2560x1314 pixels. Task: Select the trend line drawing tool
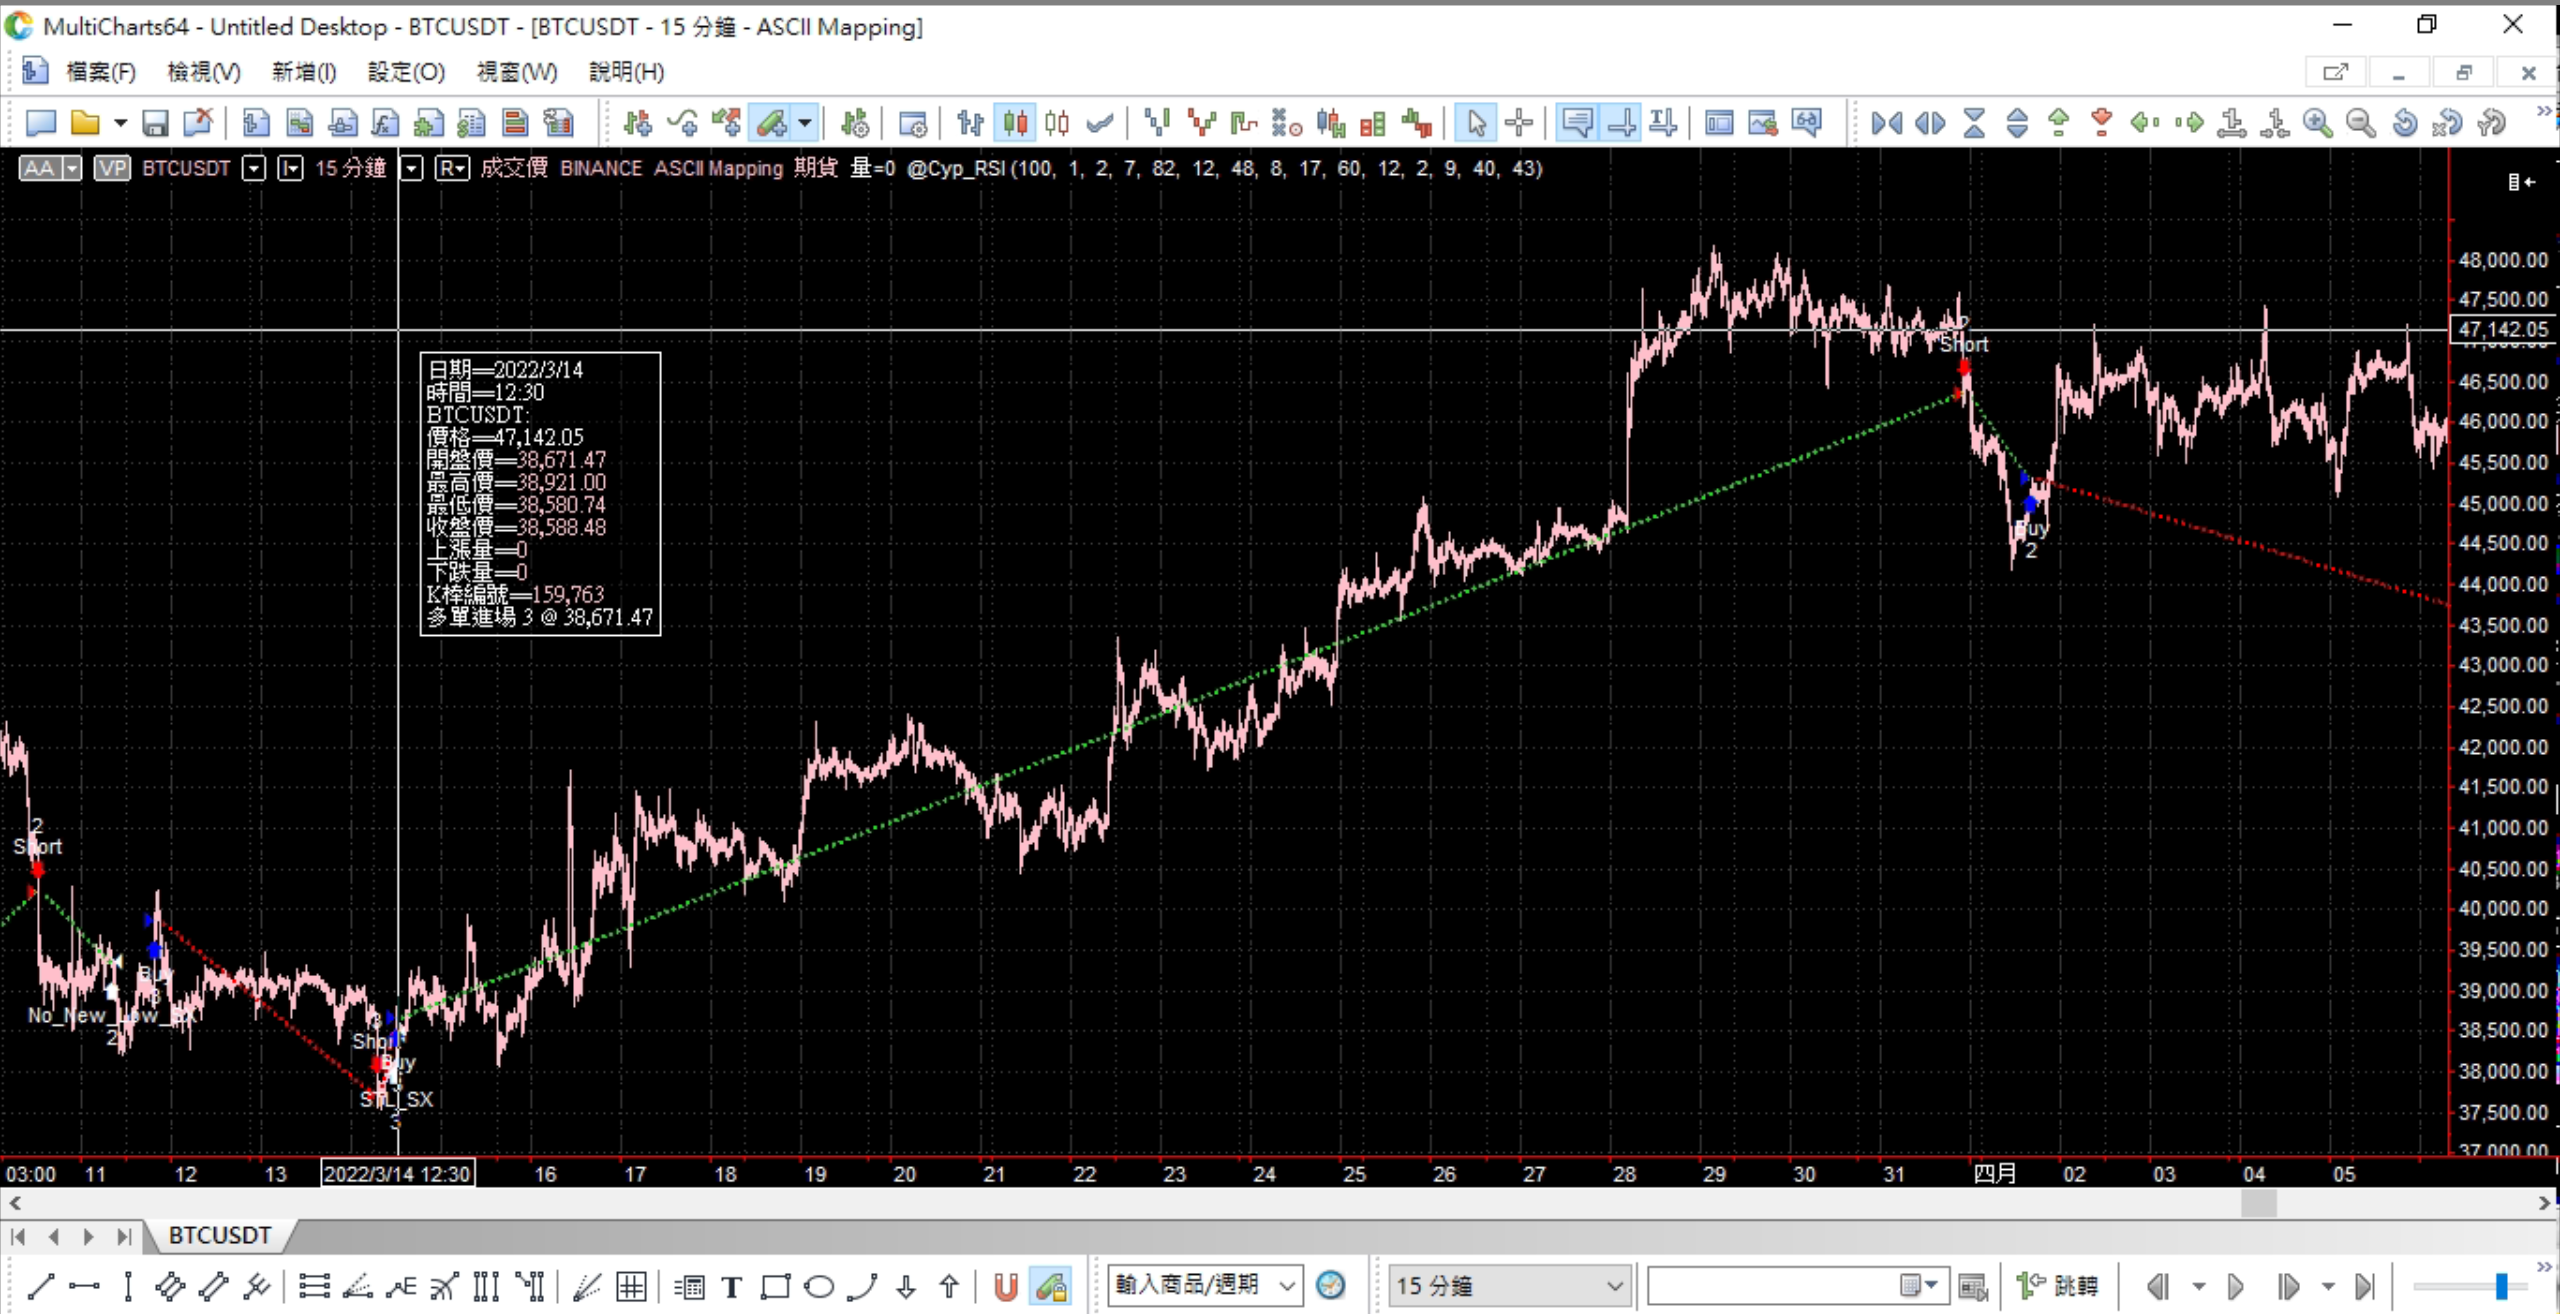point(40,1286)
